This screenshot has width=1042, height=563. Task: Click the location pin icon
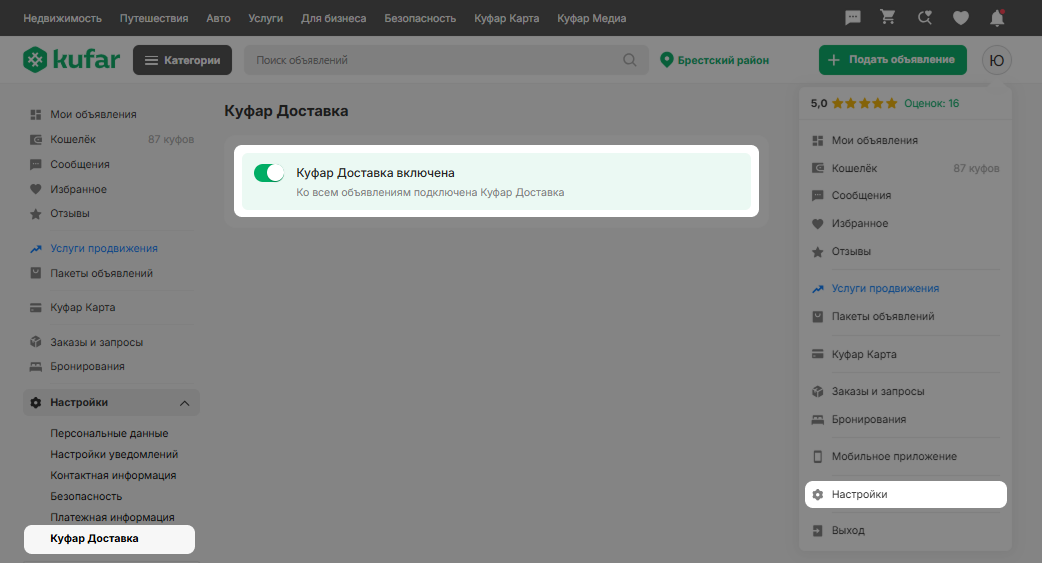667,60
